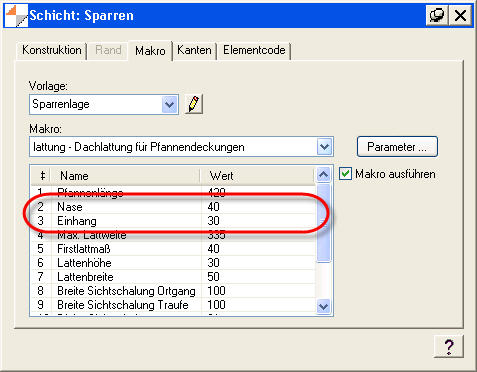Click the pencil edit icon beside Vorlage
Image resolution: width=477 pixels, height=372 pixels.
194,104
